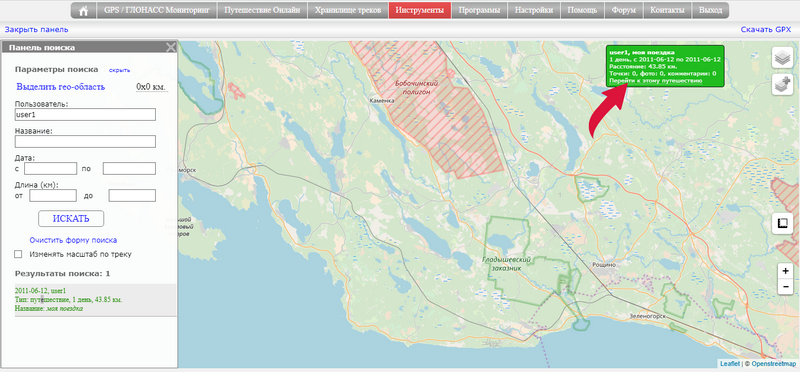Click 'Выделить гео-область' link

coord(60,87)
